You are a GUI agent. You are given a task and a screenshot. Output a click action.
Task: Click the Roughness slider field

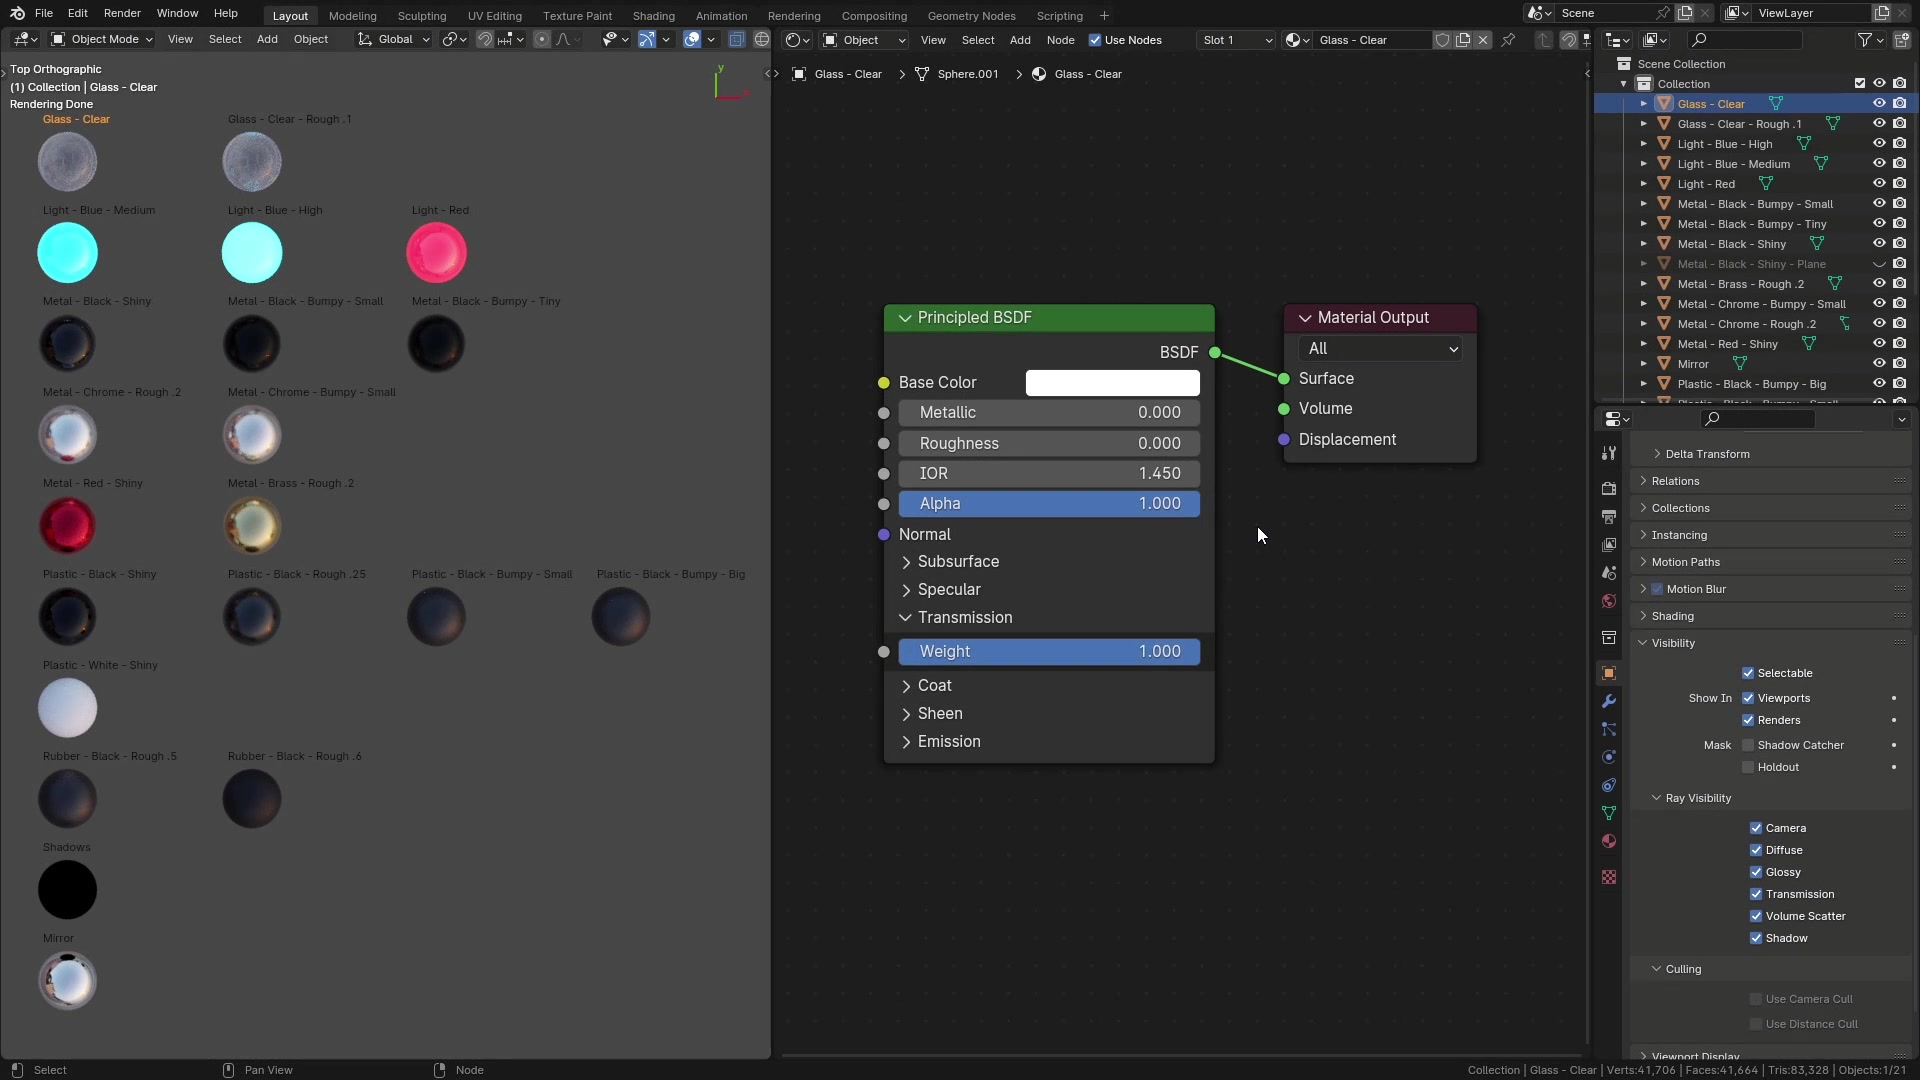[x=1049, y=443]
